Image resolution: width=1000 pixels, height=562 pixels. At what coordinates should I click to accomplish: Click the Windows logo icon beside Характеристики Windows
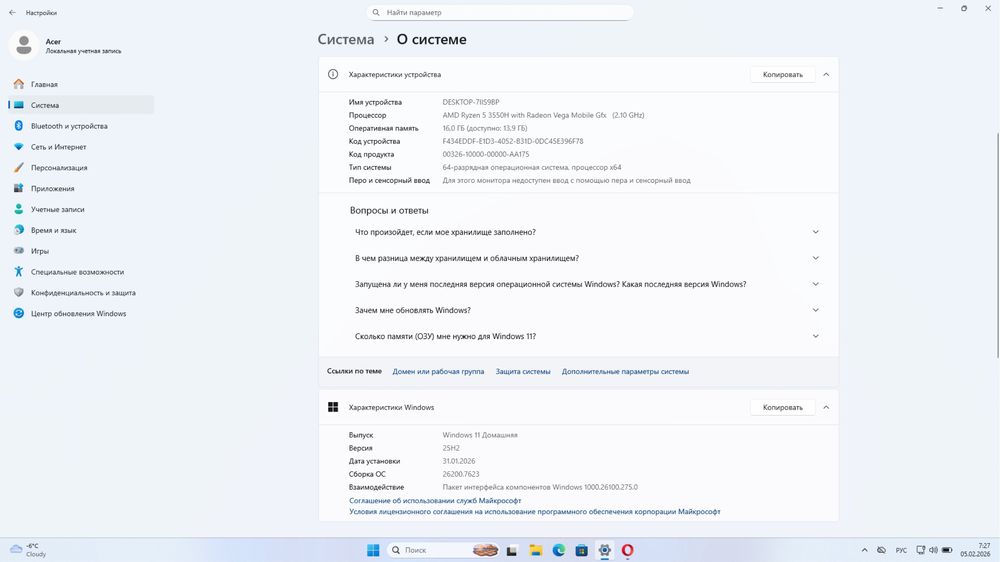point(333,407)
